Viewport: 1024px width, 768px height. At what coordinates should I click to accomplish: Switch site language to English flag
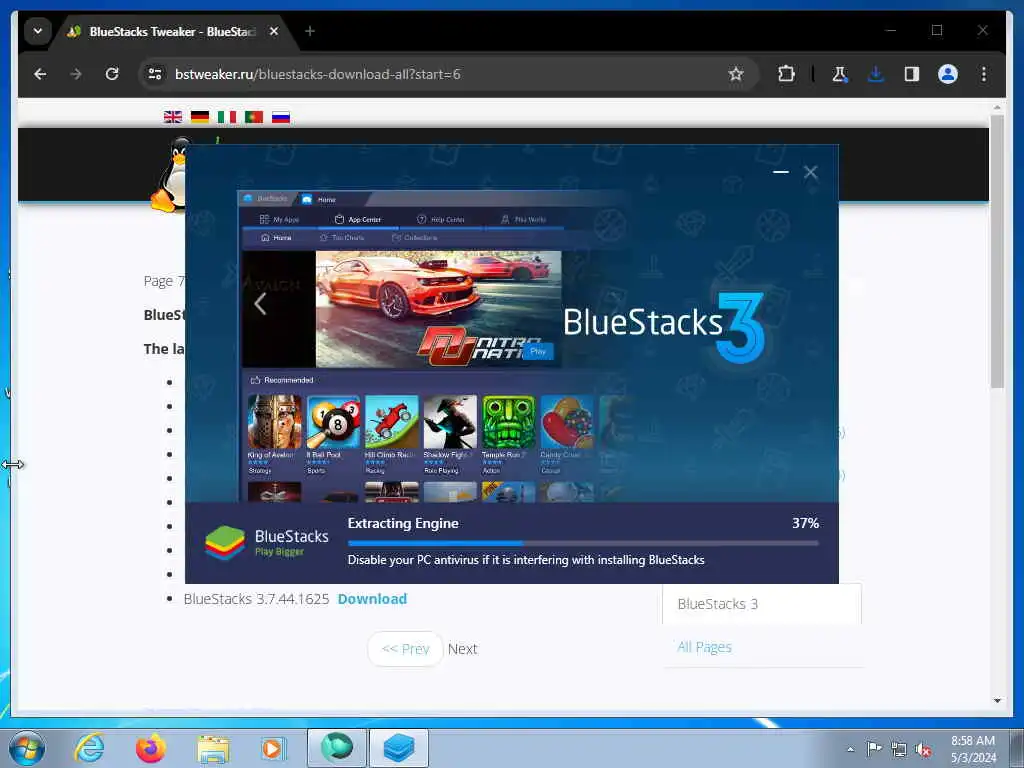point(173,117)
